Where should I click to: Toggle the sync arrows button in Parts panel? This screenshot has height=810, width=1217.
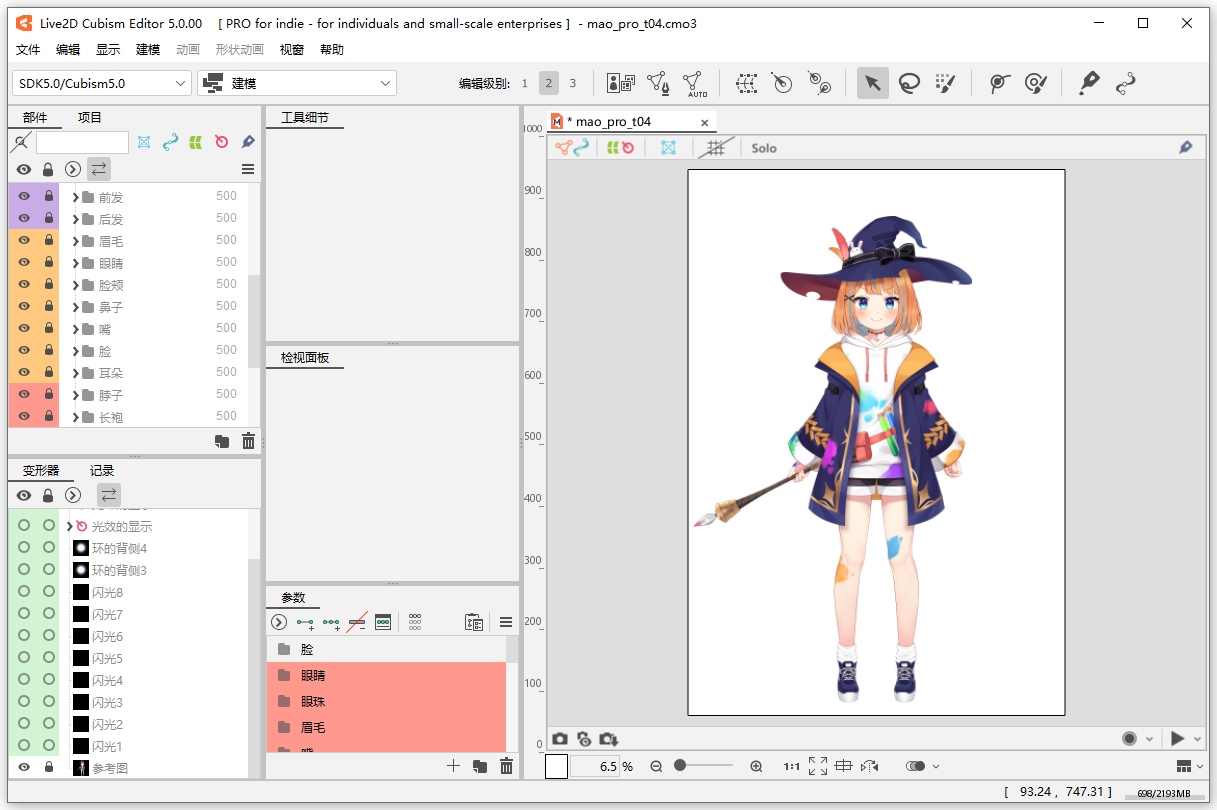(x=99, y=169)
